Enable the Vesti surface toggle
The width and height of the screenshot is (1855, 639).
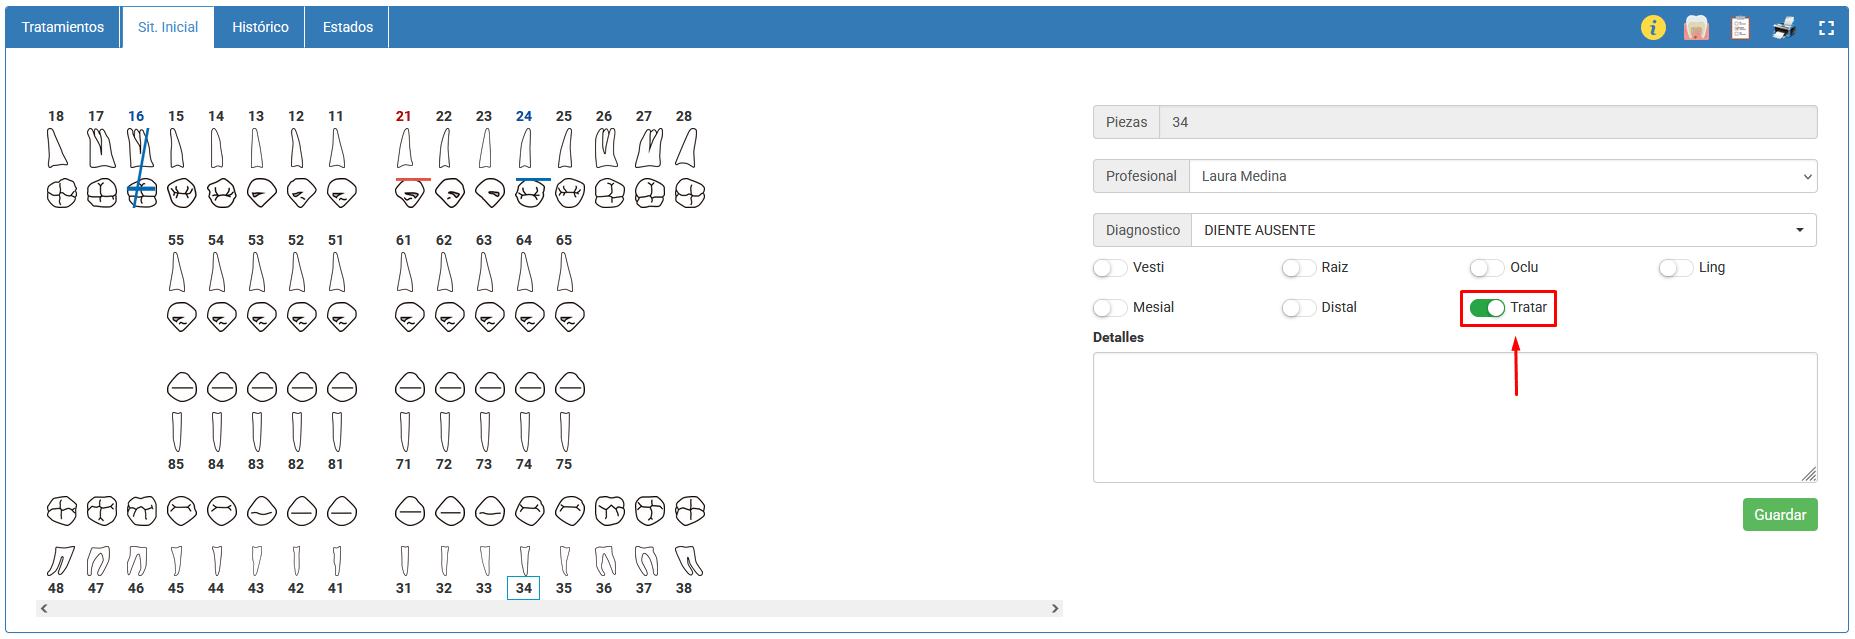pyautogui.click(x=1109, y=268)
